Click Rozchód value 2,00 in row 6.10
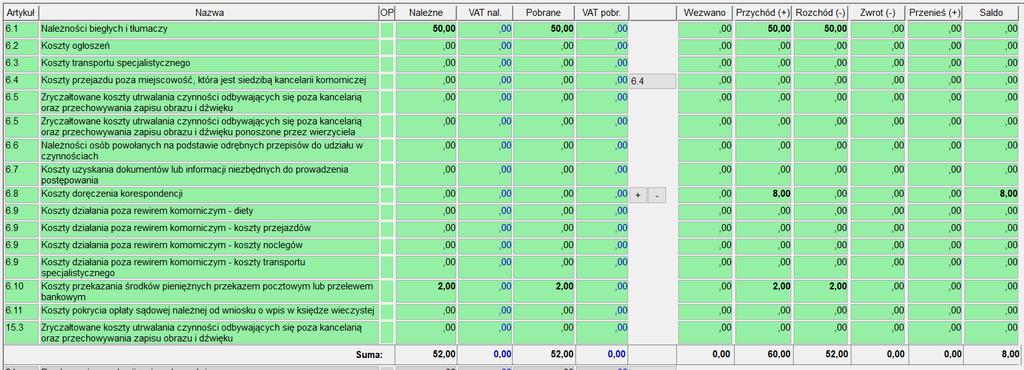This screenshot has height=370, width=1024. [821, 291]
